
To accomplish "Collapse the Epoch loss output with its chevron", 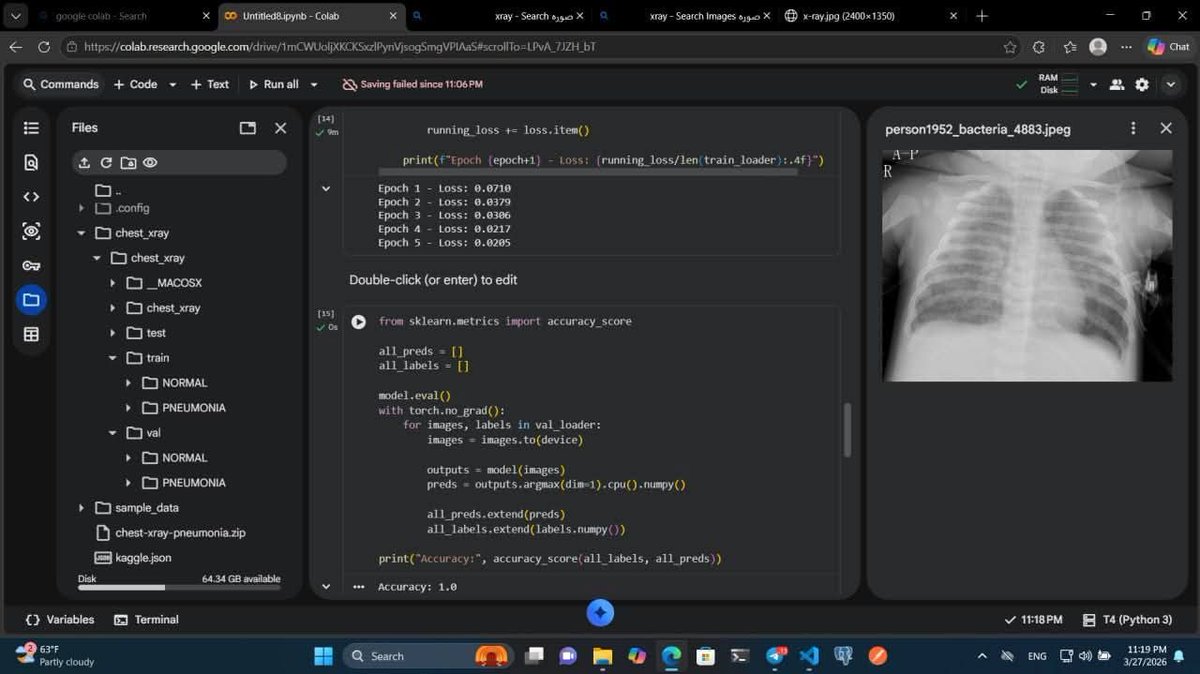I will pyautogui.click(x=325, y=188).
